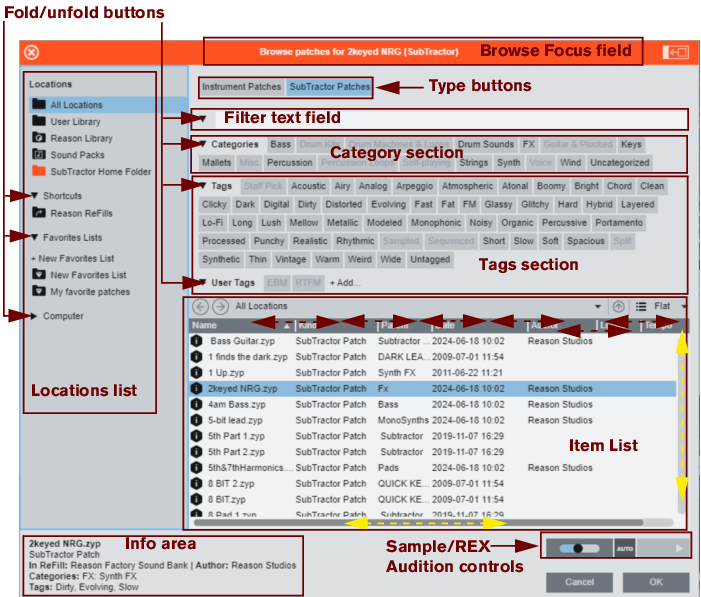Image resolution: width=701 pixels, height=597 pixels.
Task: Toggle the Bass category filter
Action: pyautogui.click(x=280, y=145)
